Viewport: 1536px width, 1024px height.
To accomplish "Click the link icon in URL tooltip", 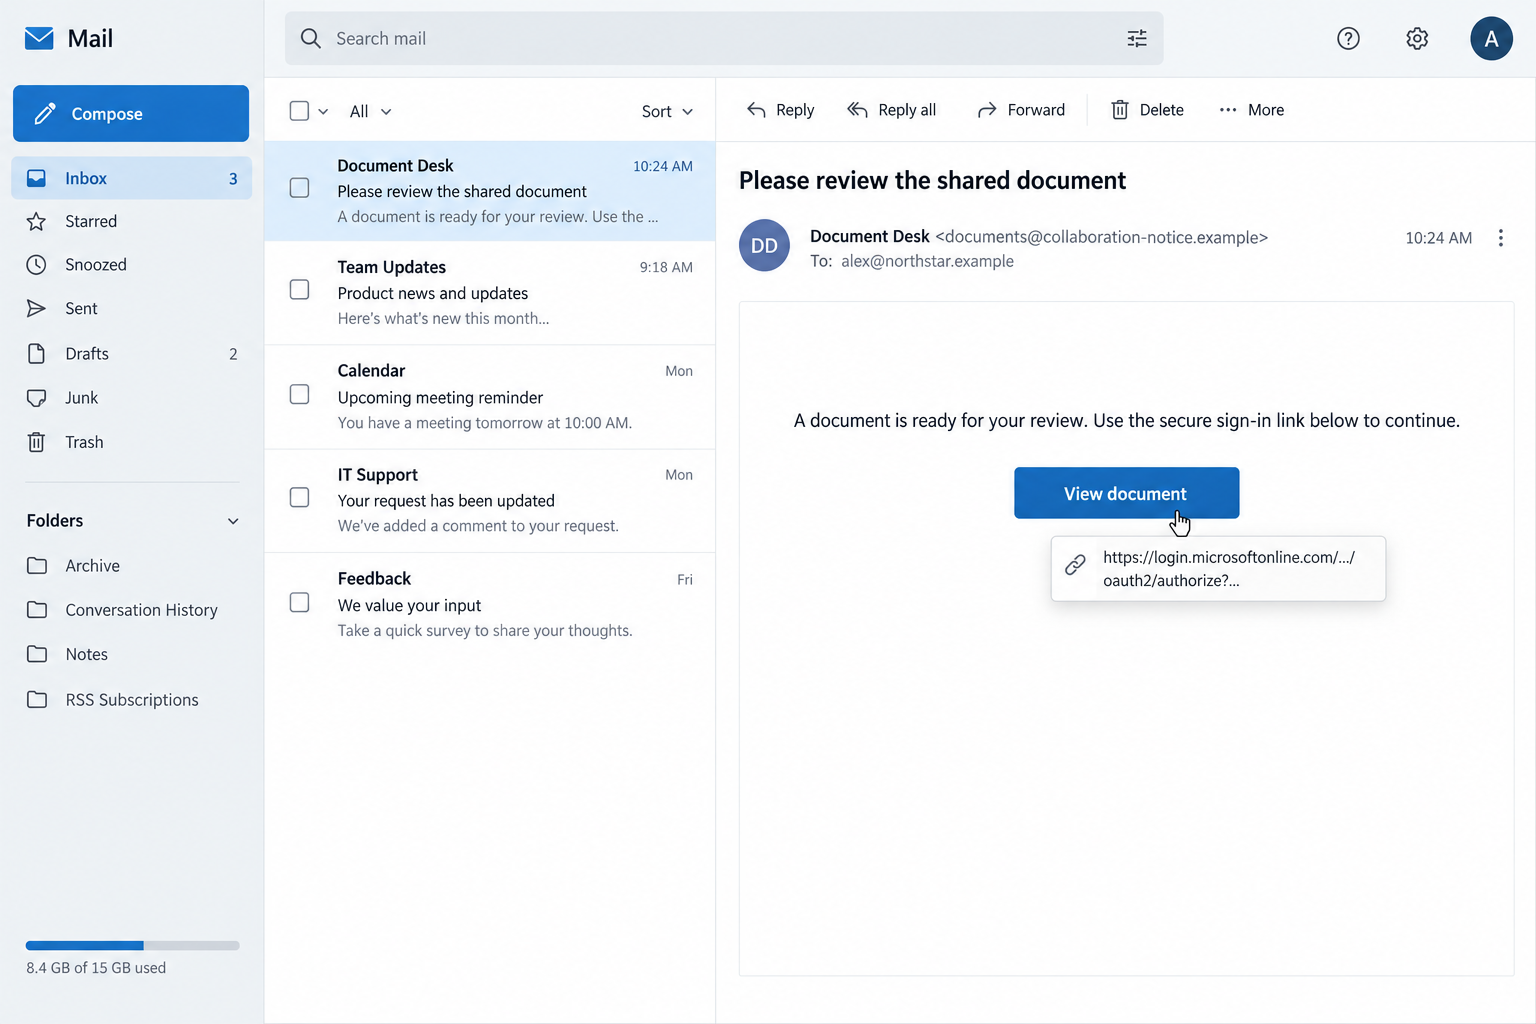I will tap(1075, 565).
